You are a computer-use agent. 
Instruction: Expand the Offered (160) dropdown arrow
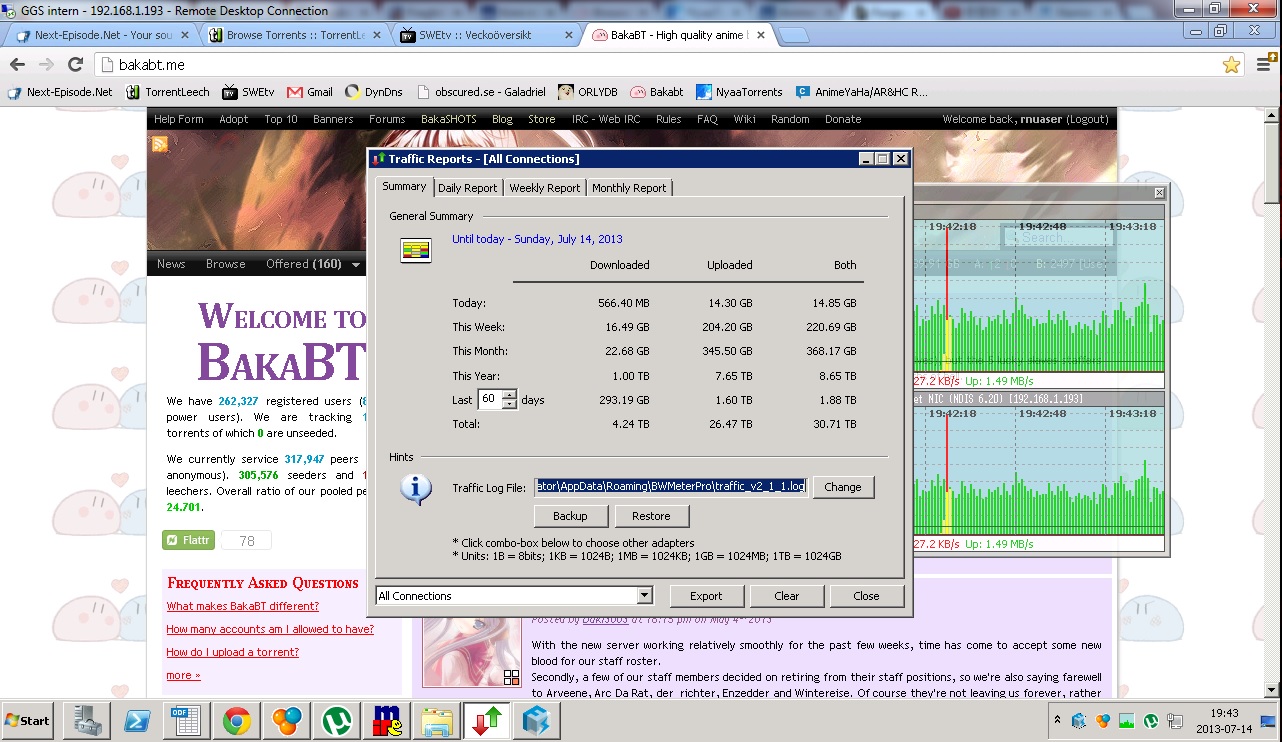(356, 265)
